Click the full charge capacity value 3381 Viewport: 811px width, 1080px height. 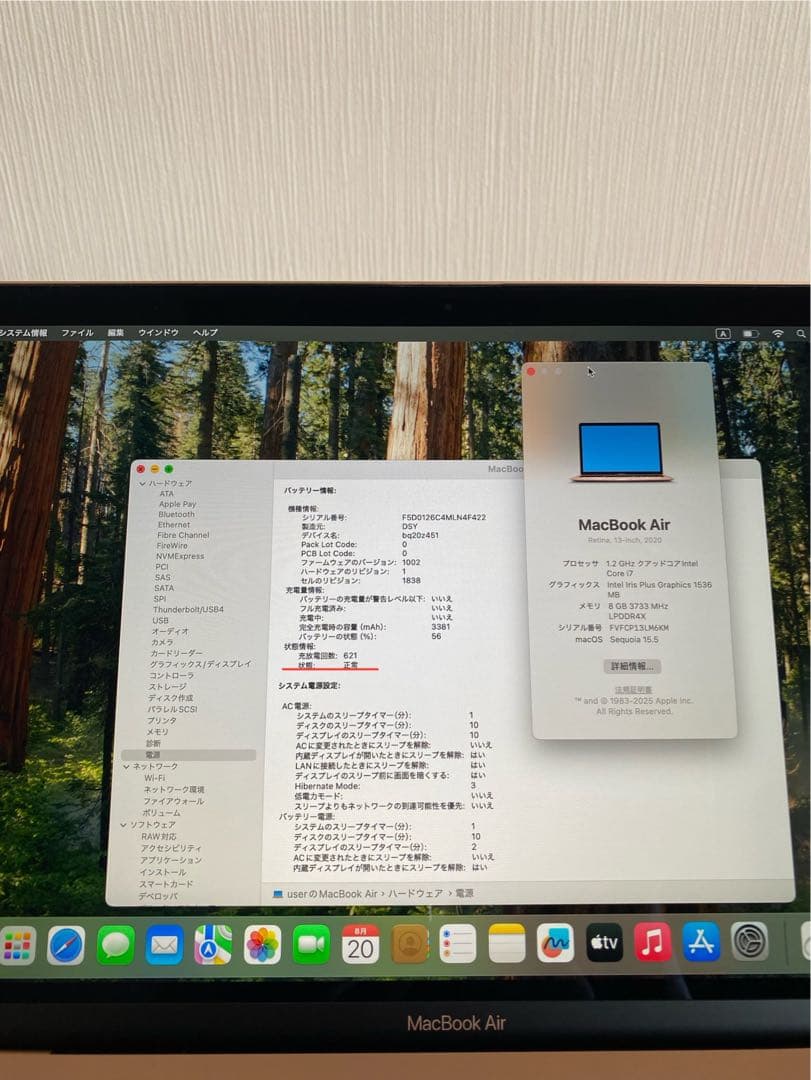tap(440, 627)
